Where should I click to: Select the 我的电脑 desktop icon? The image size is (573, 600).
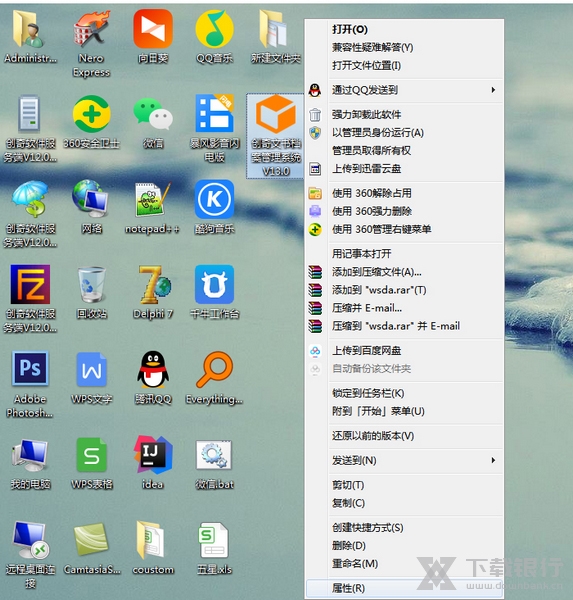point(30,463)
